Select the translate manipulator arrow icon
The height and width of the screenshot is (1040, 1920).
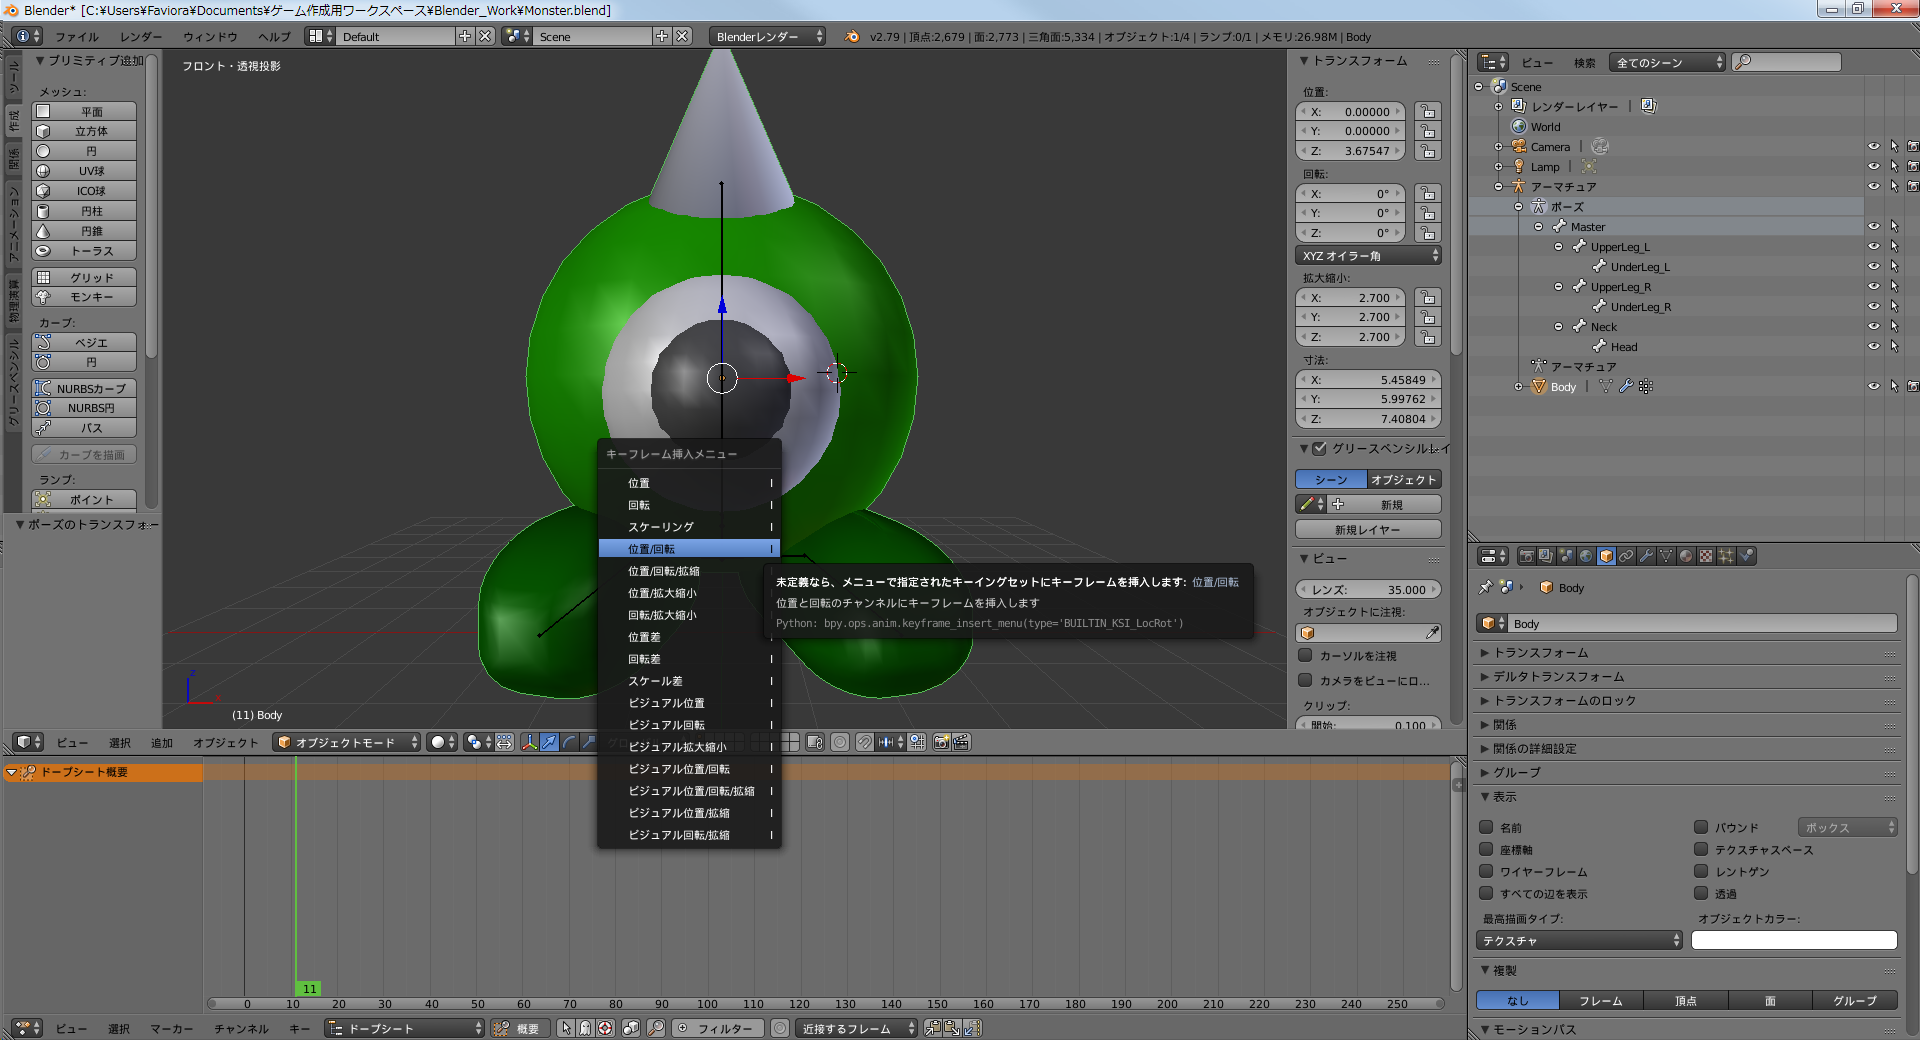(549, 742)
